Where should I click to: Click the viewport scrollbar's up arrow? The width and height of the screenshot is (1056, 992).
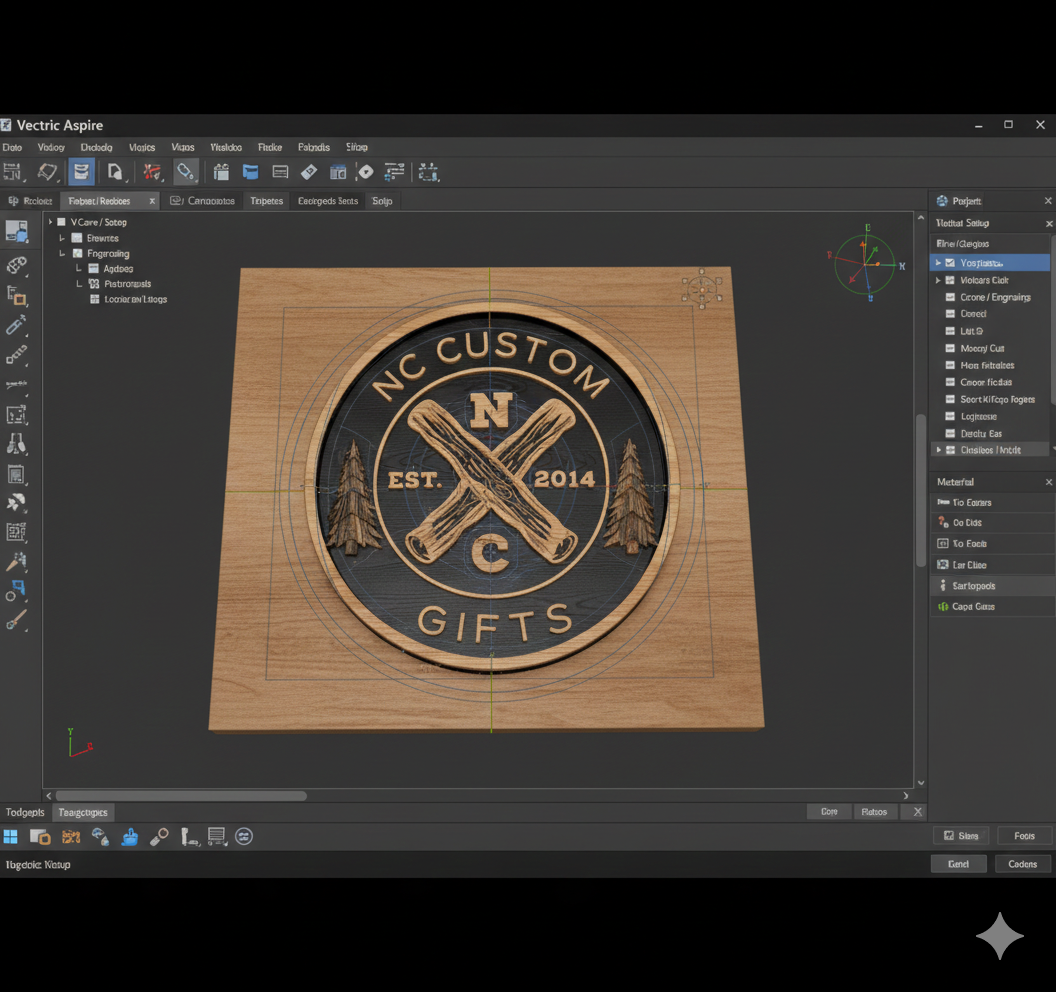click(x=921, y=218)
